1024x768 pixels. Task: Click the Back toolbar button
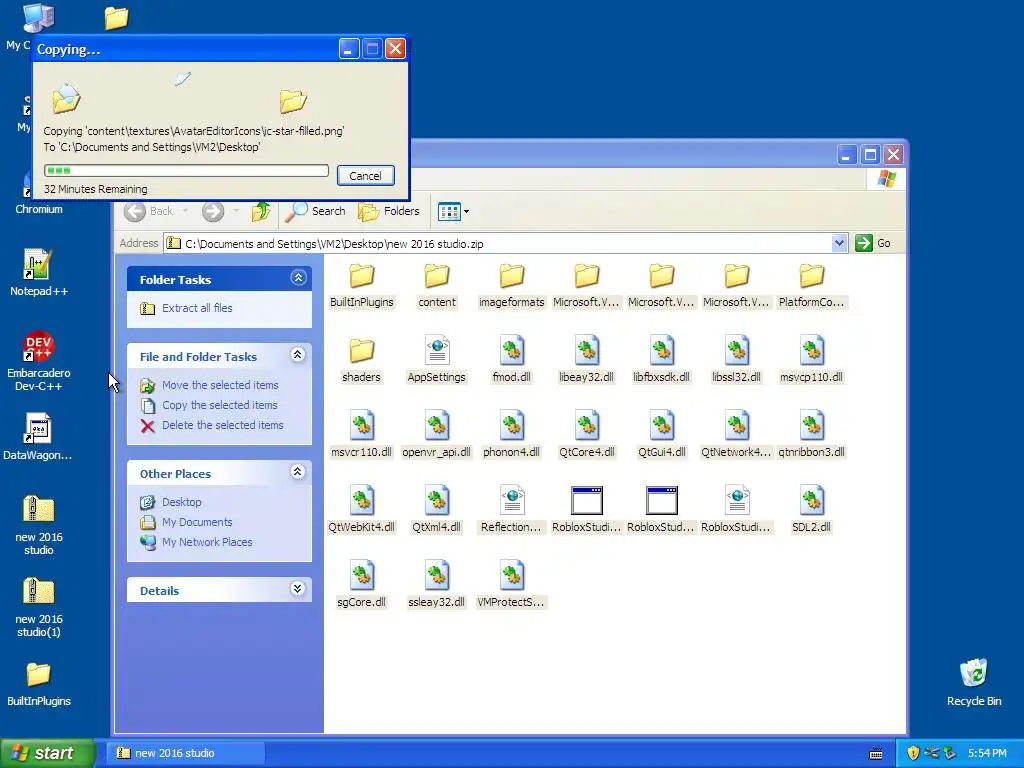pos(150,211)
